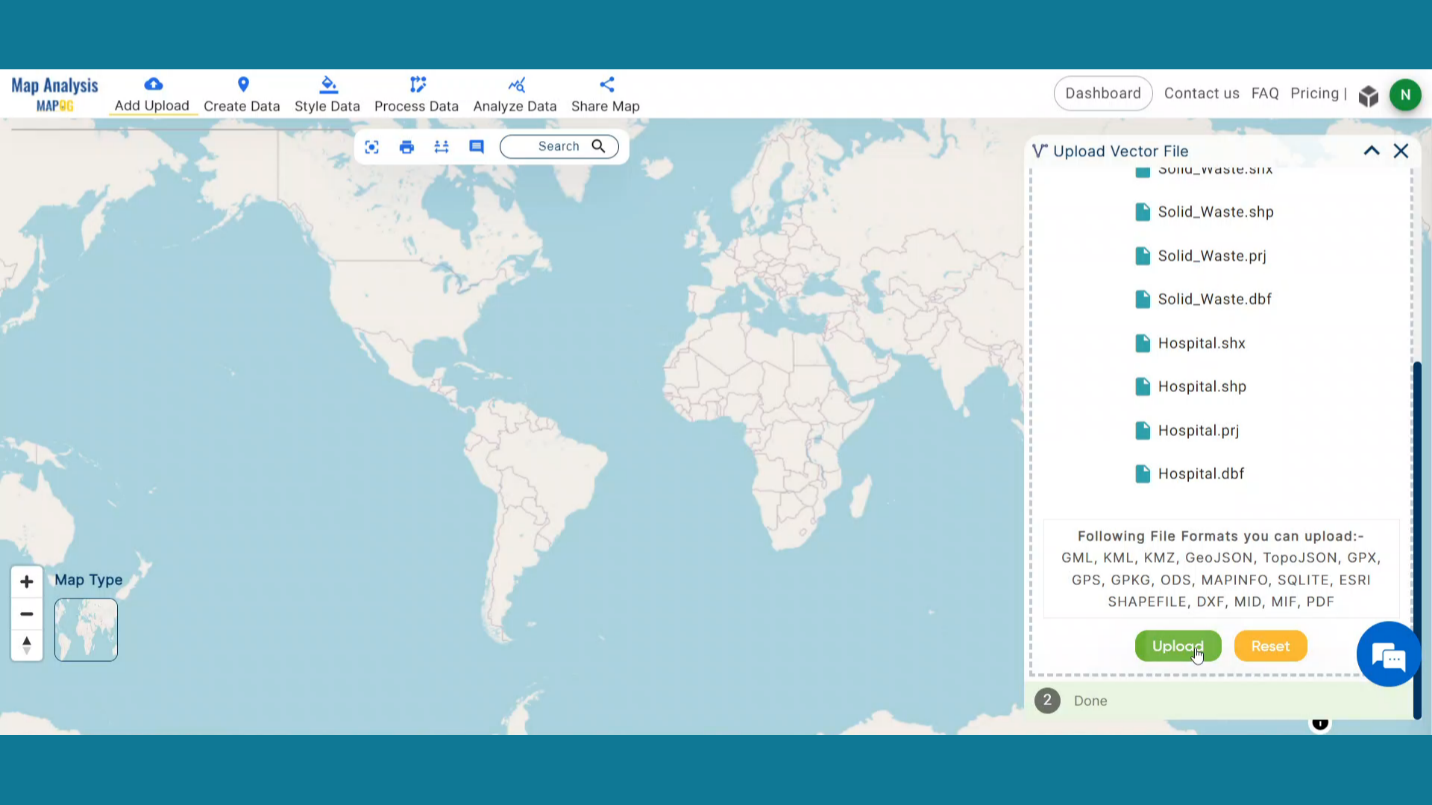Select the Hospital.shp file name

[1202, 386]
